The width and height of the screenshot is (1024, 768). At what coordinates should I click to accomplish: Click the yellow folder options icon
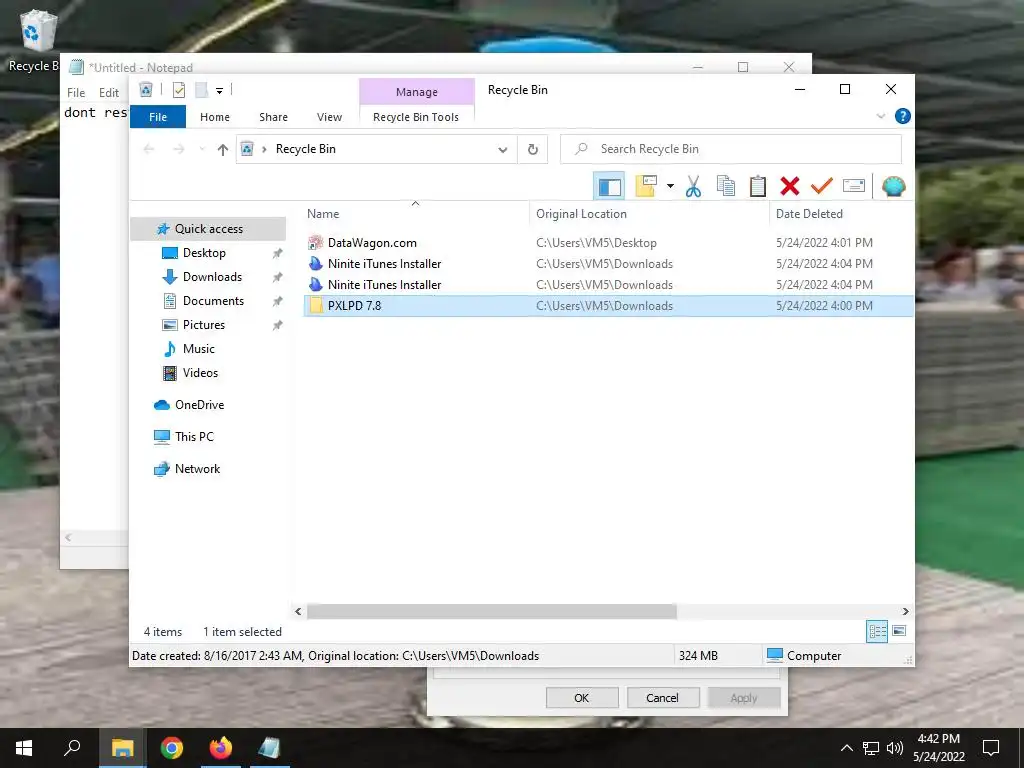point(646,187)
